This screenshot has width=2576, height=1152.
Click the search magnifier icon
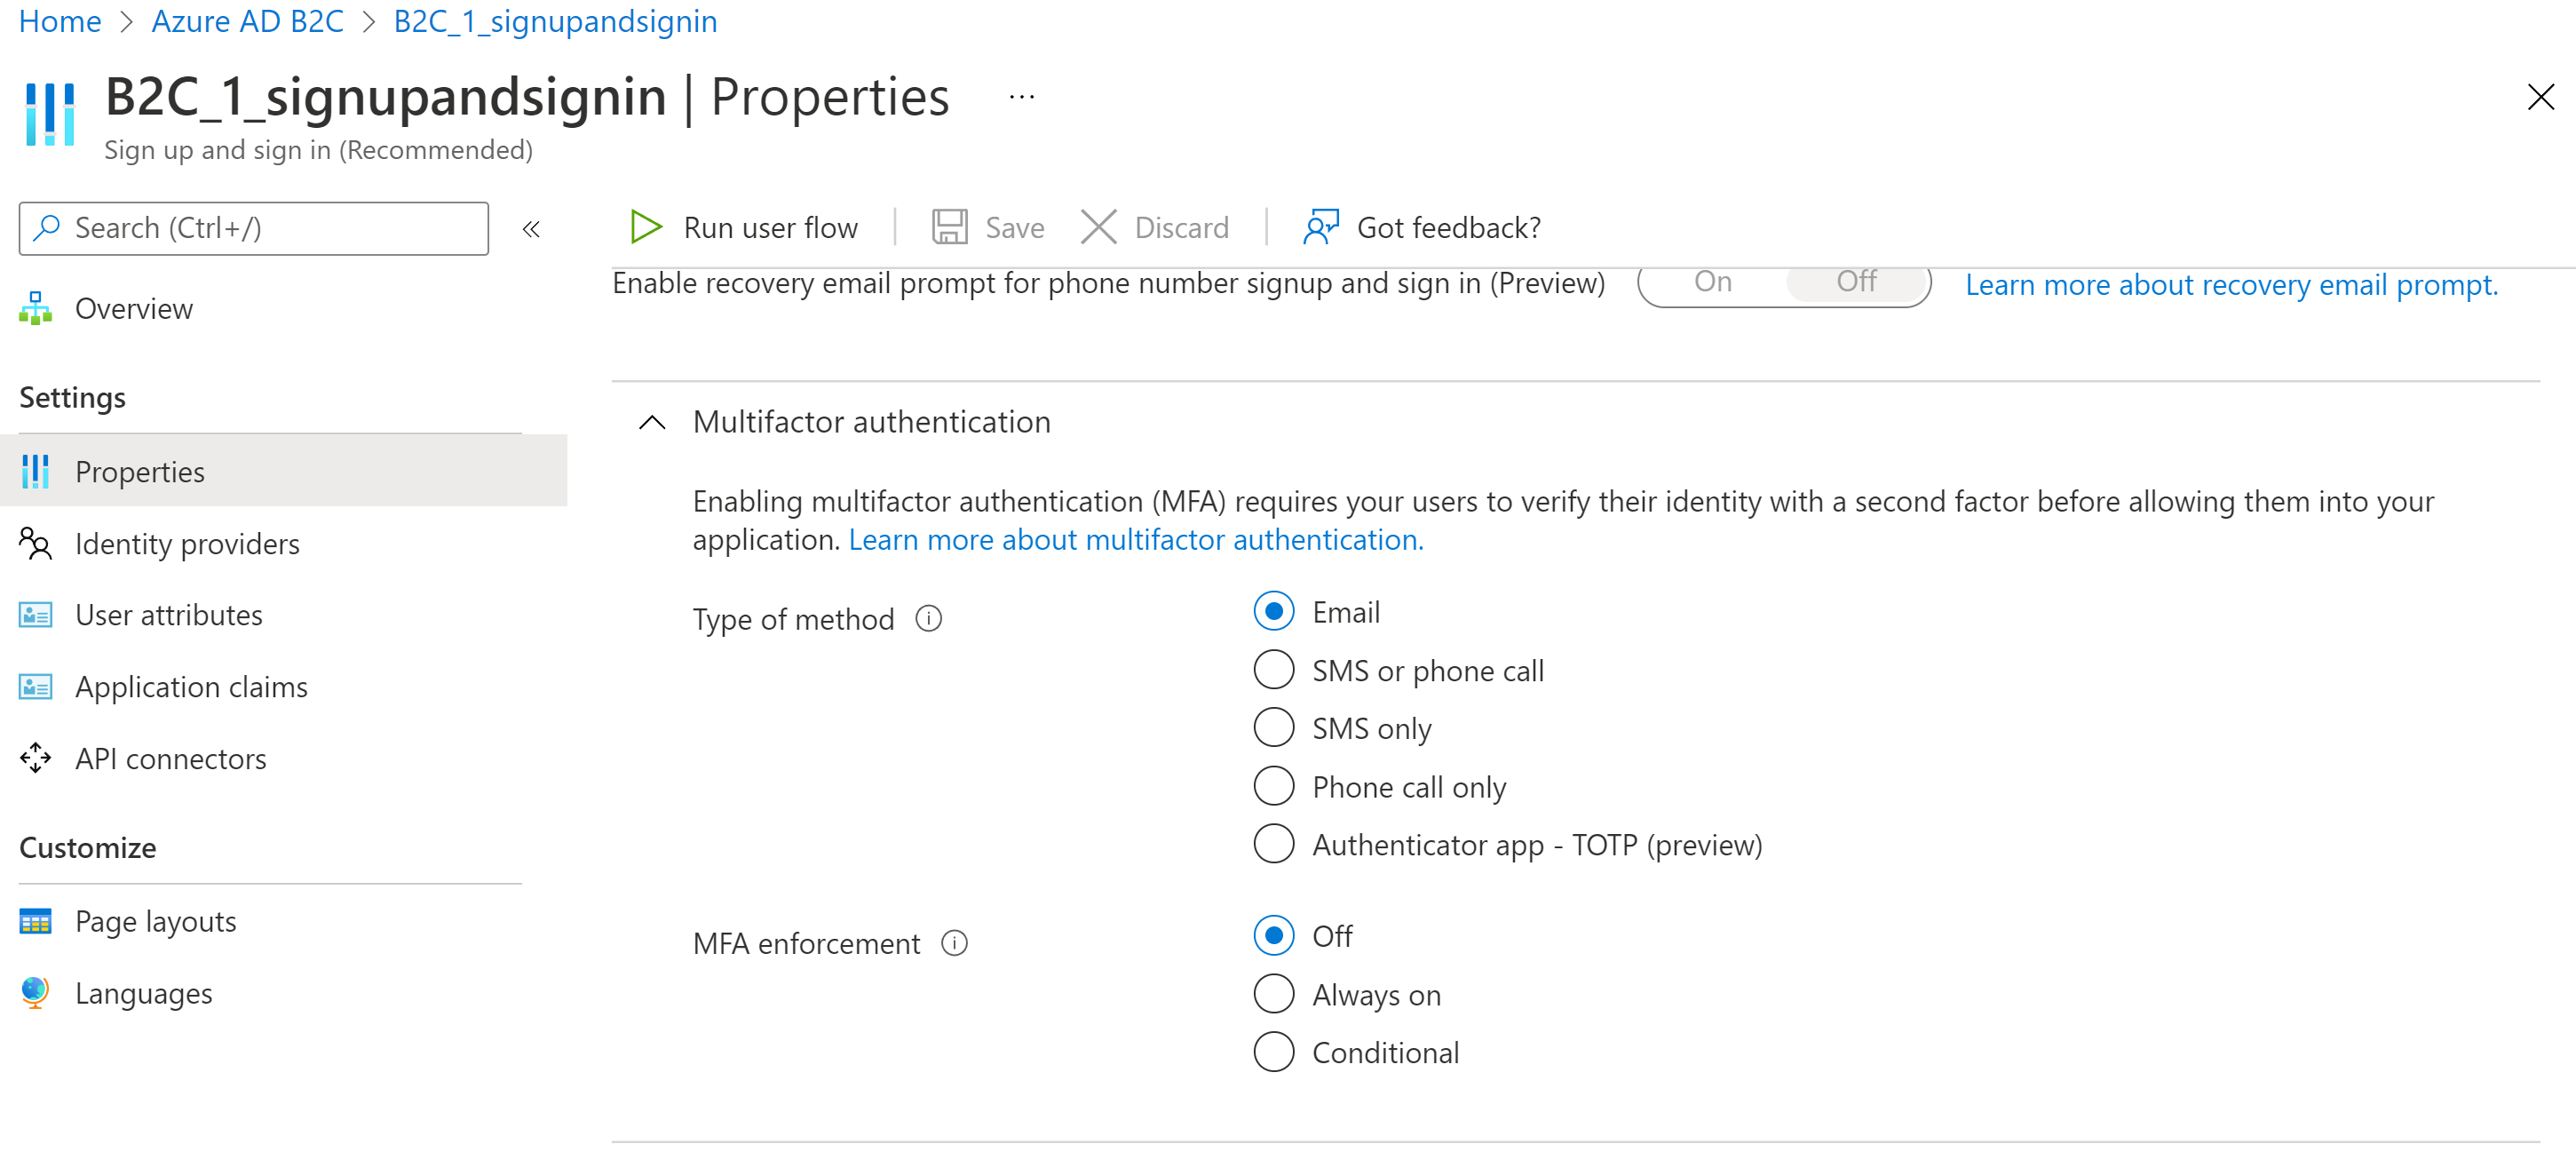coord(46,227)
